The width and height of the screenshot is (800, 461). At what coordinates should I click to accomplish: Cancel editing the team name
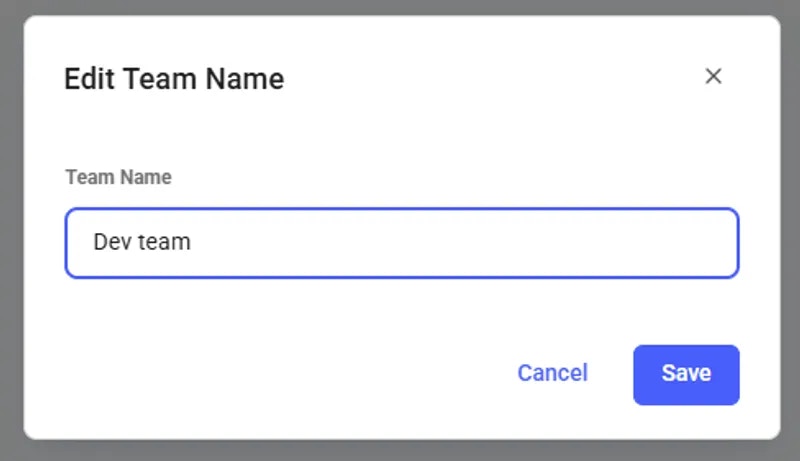pyautogui.click(x=553, y=373)
